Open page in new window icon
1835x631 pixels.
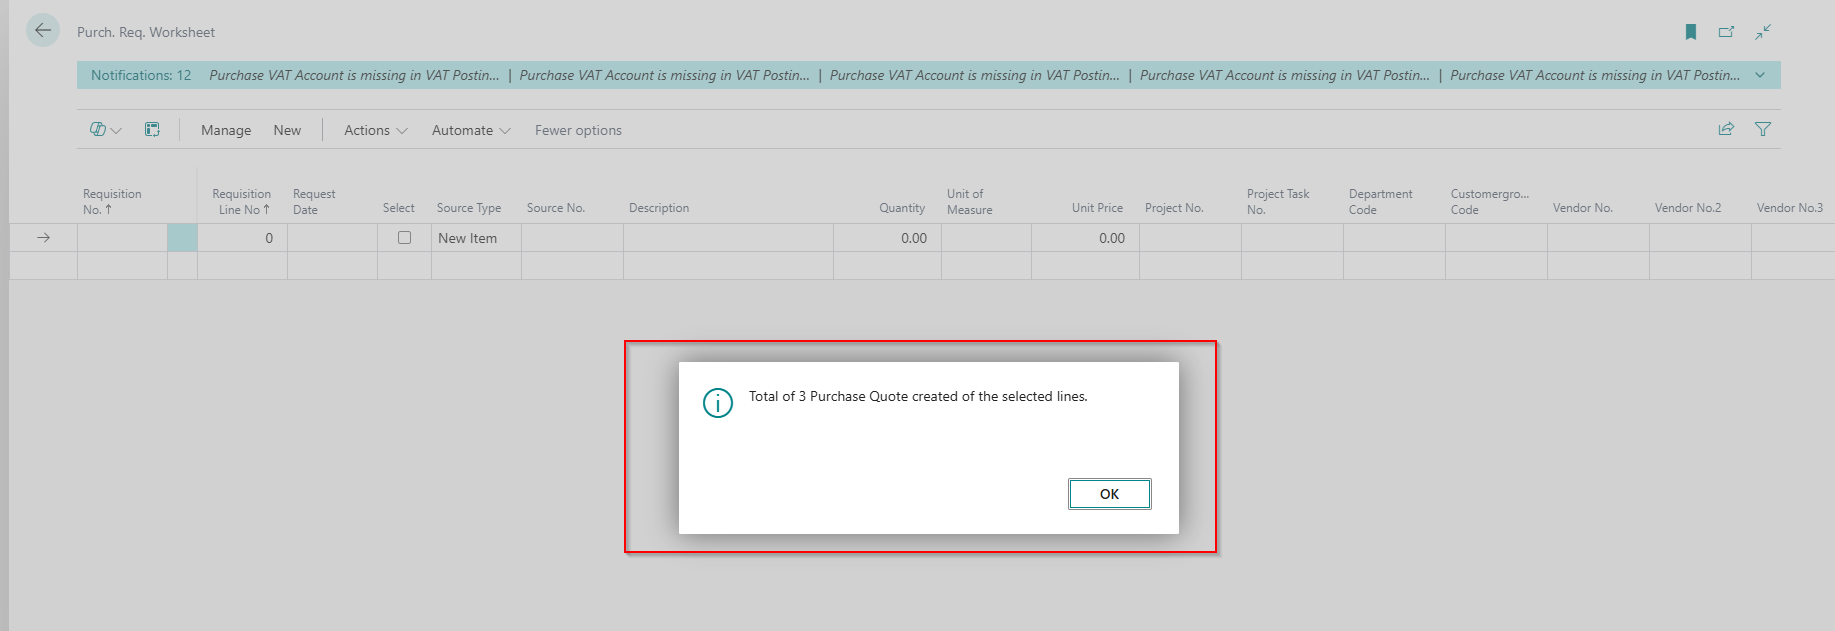(1726, 32)
